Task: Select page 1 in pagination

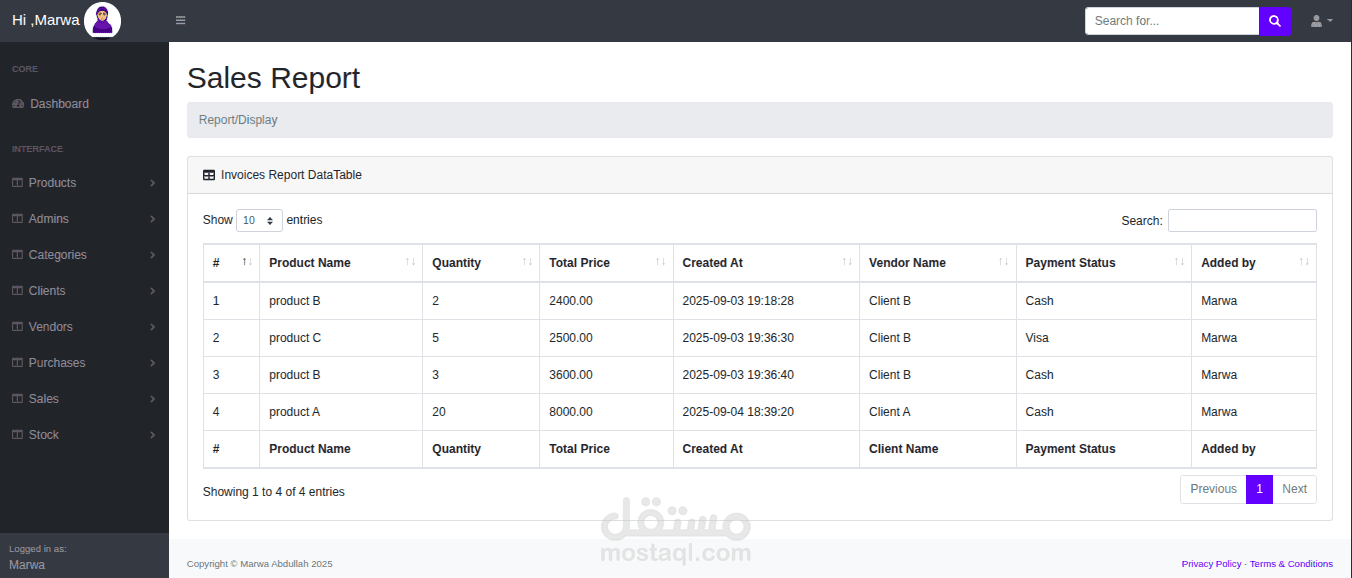Action: (1259, 489)
